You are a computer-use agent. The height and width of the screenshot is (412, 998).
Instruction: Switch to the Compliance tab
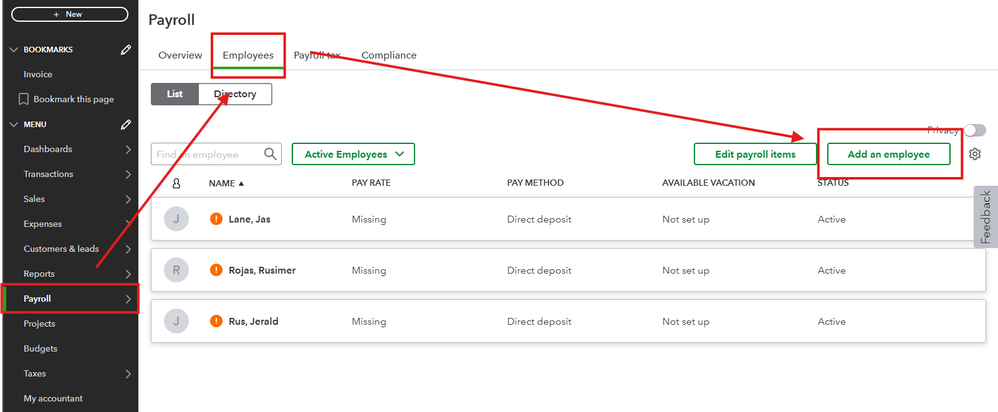pos(389,55)
